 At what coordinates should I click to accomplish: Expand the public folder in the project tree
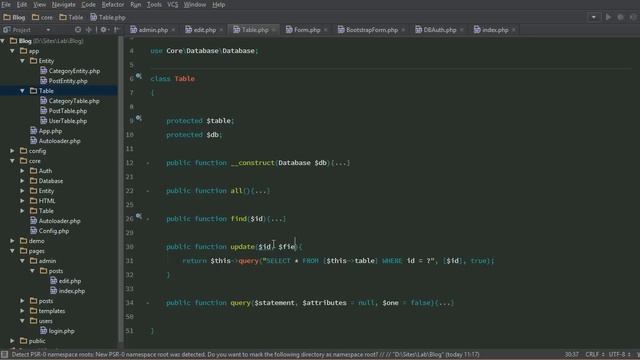click(x=12, y=341)
